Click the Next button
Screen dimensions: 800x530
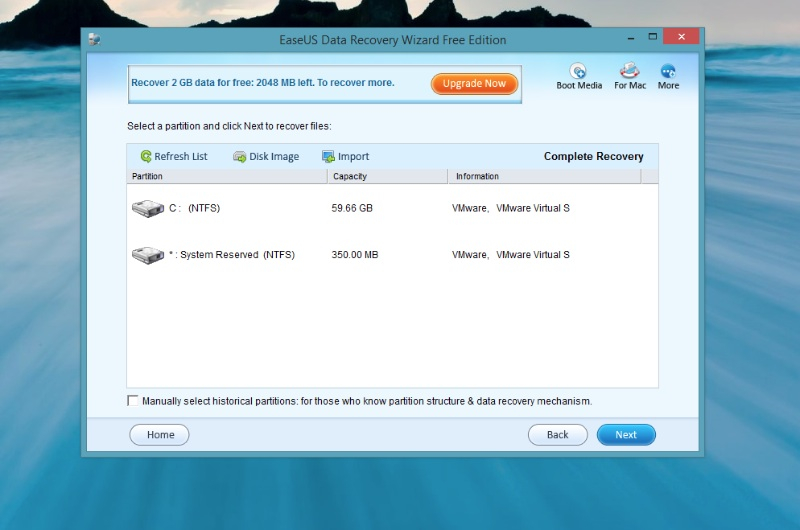(626, 435)
